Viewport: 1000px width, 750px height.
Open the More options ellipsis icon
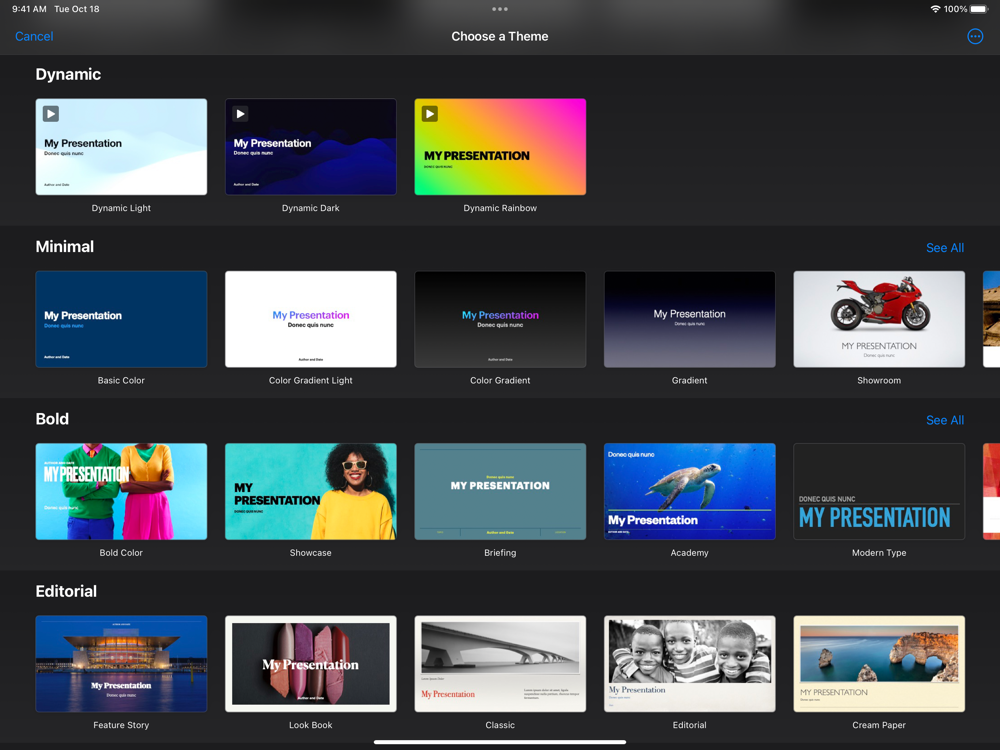coord(974,36)
